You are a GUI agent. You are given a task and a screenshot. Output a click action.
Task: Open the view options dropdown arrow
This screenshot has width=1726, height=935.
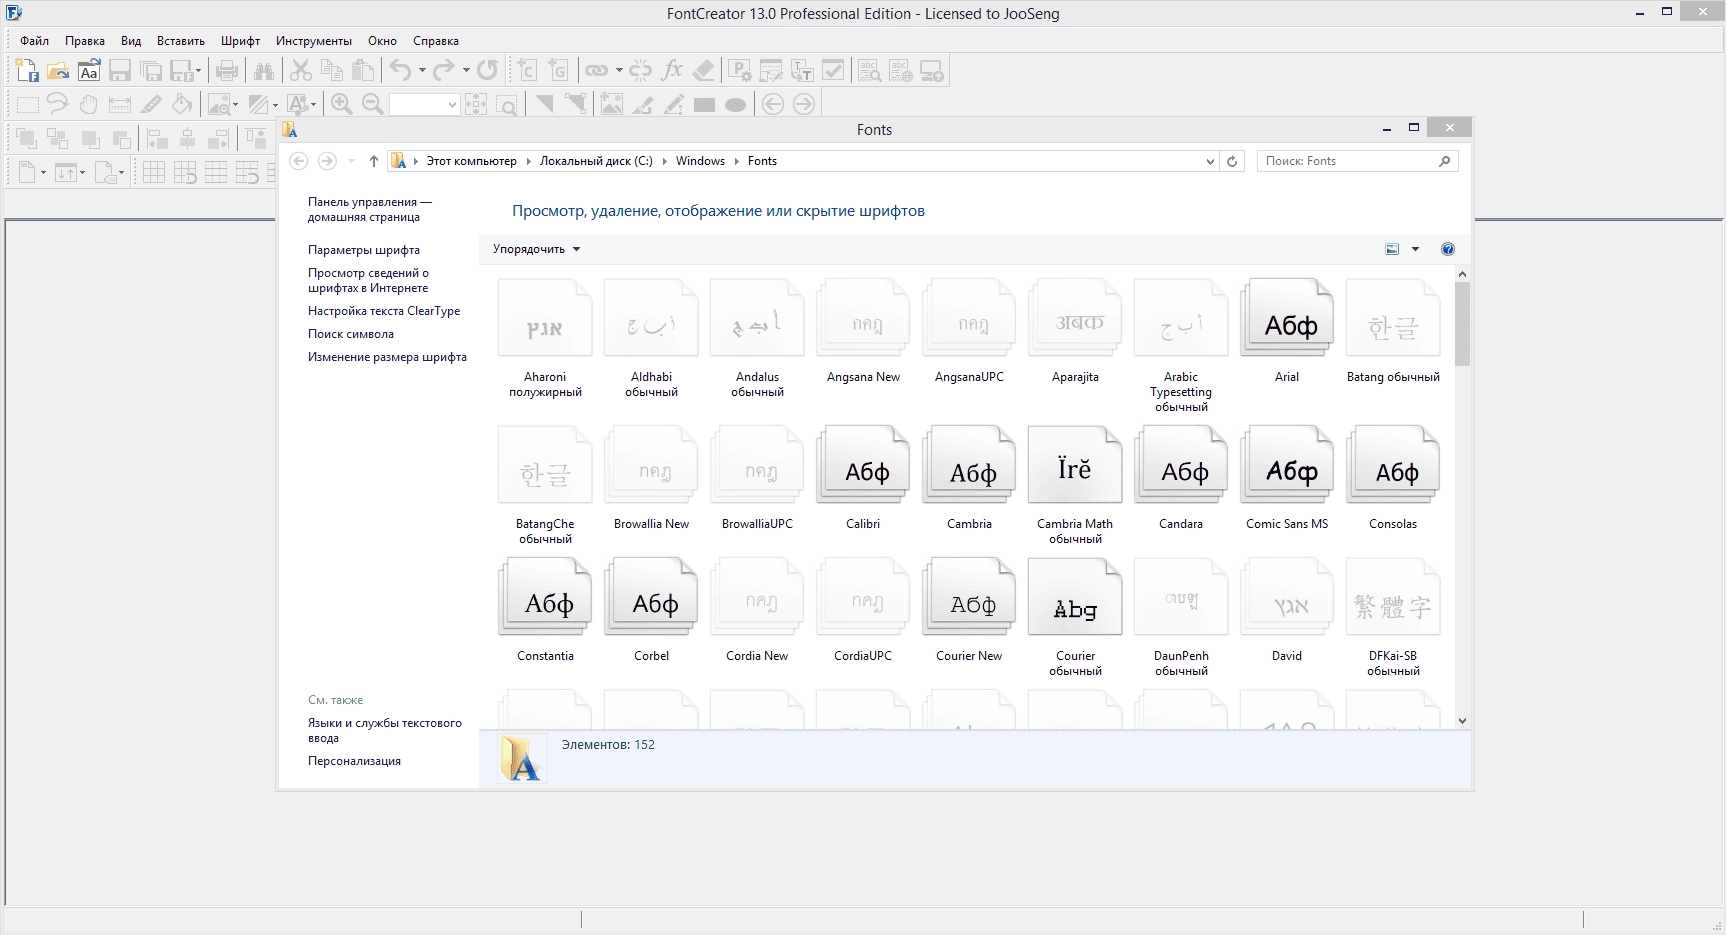pyautogui.click(x=1415, y=249)
